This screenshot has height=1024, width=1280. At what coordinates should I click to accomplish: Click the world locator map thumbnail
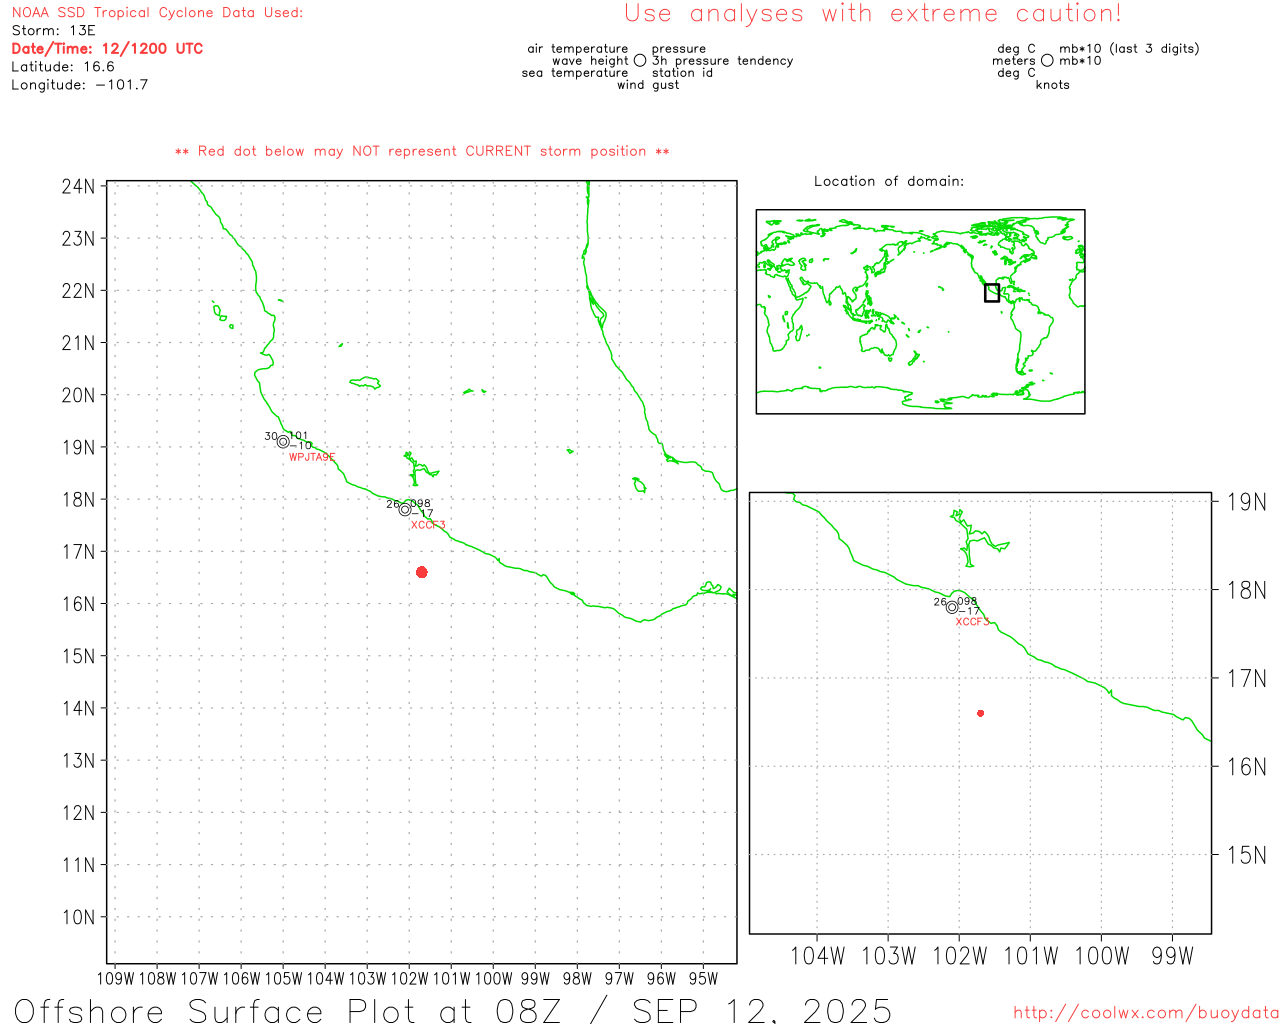[920, 312]
